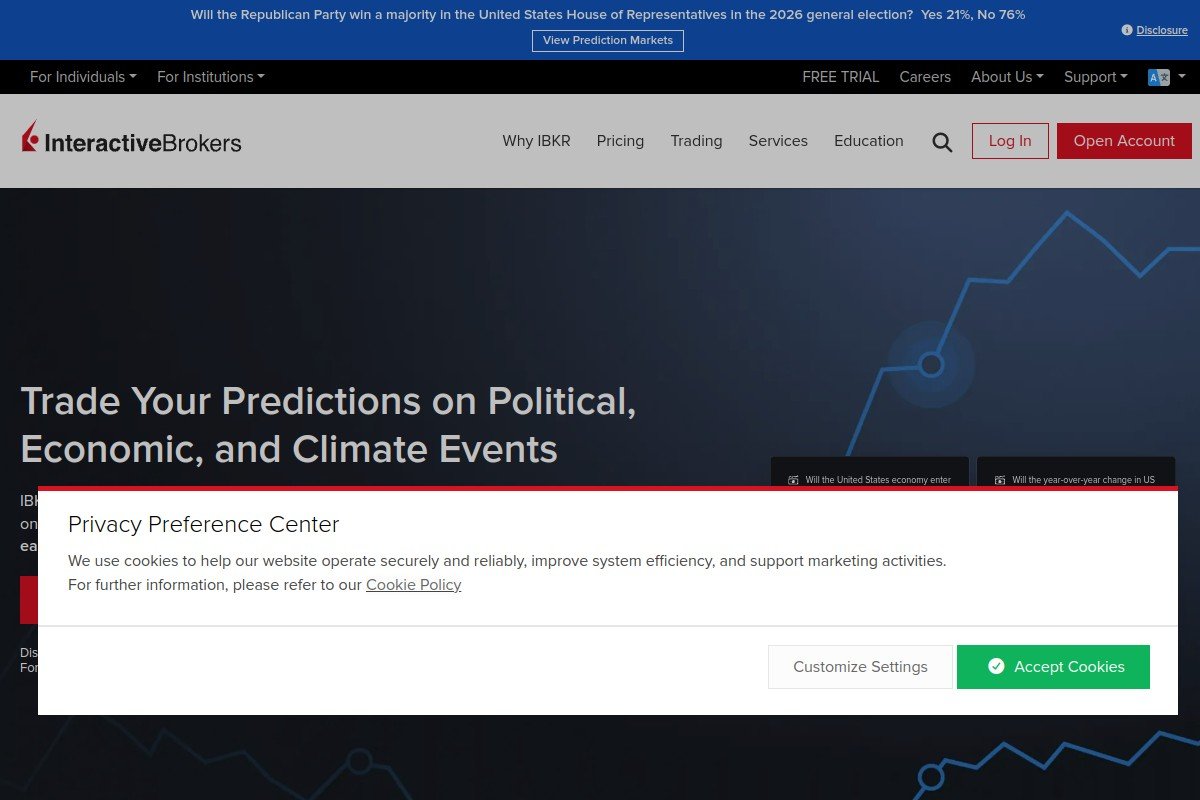1200x800 pixels.
Task: Click the Disclosure info icon
Action: [1127, 30]
